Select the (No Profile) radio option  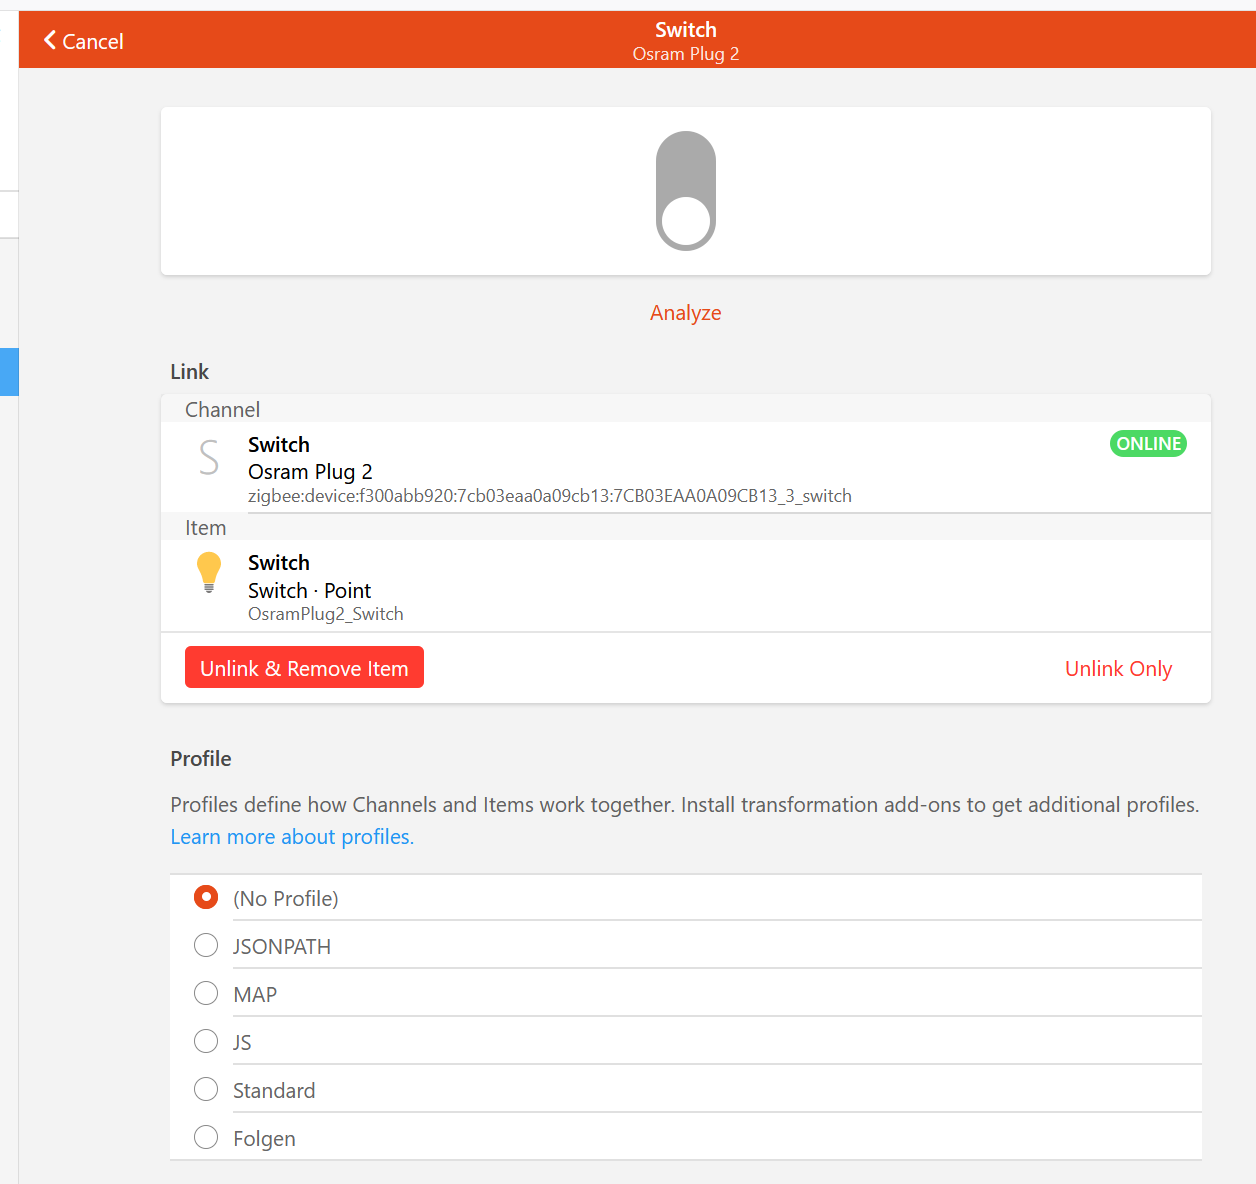pyautogui.click(x=206, y=898)
